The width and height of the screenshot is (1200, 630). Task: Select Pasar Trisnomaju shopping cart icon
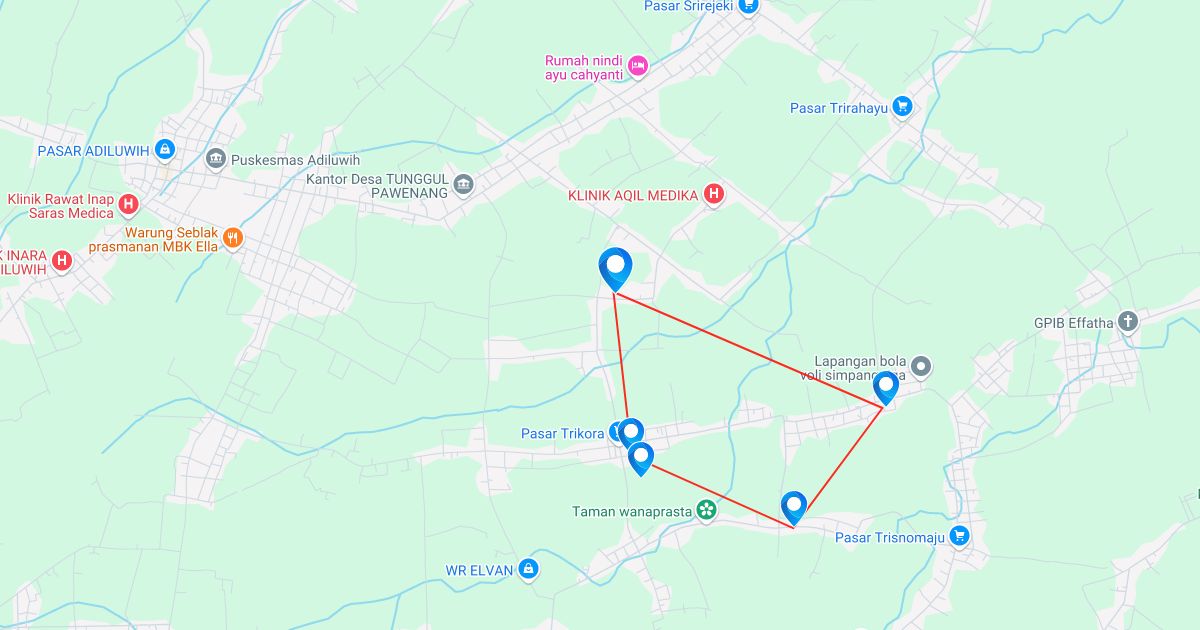[960, 537]
